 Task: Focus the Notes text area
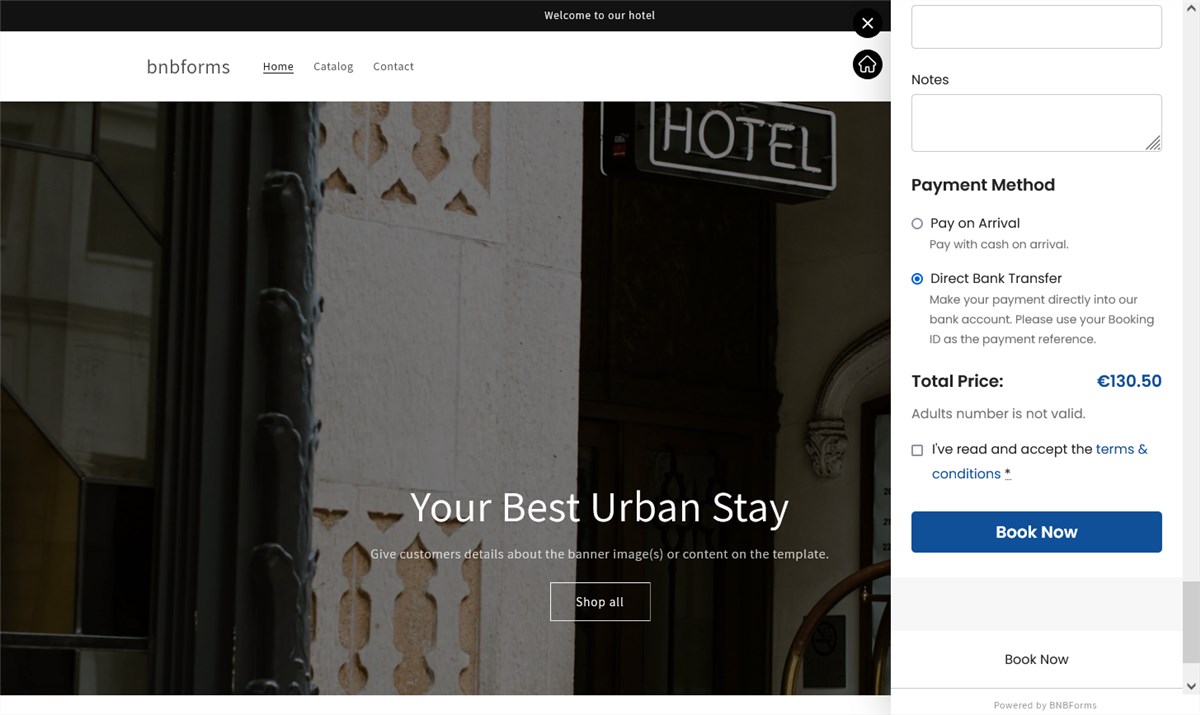(1036, 123)
